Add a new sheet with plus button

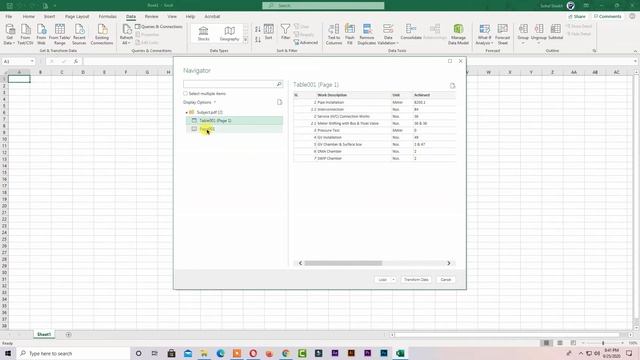coord(68,334)
